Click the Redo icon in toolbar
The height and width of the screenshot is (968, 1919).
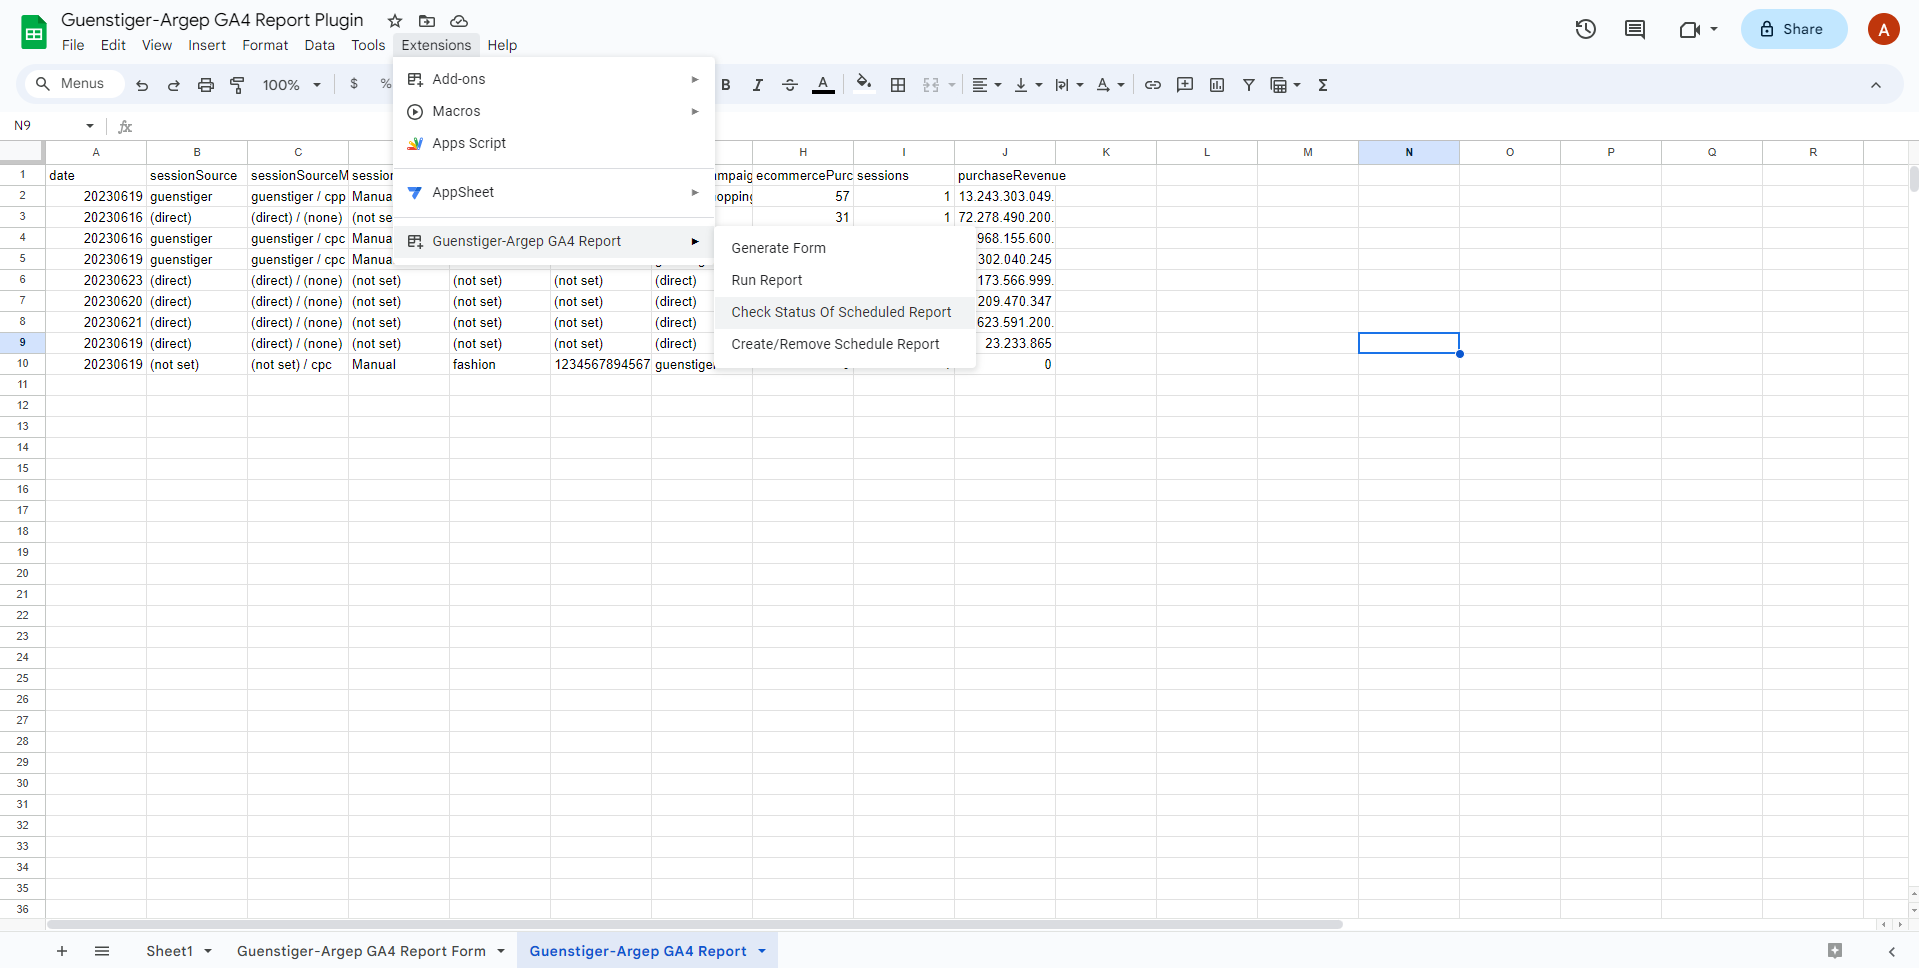[174, 85]
